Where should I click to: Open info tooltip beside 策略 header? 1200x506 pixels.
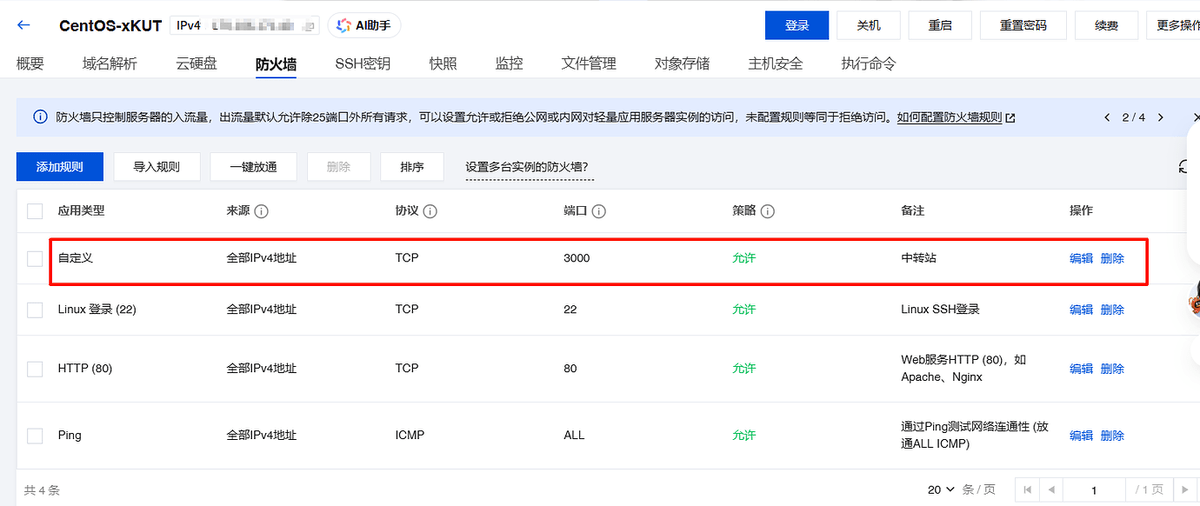(x=768, y=212)
